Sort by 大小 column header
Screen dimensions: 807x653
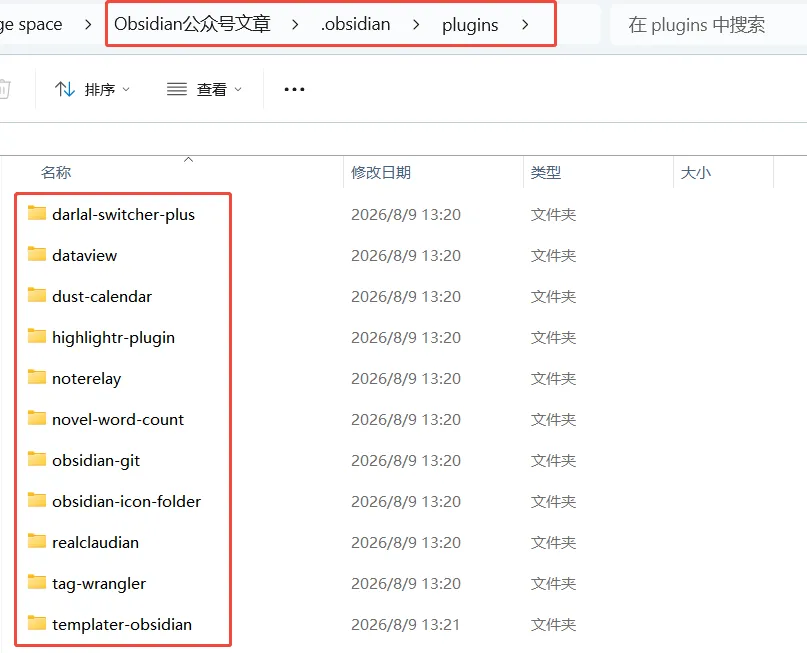(695, 172)
